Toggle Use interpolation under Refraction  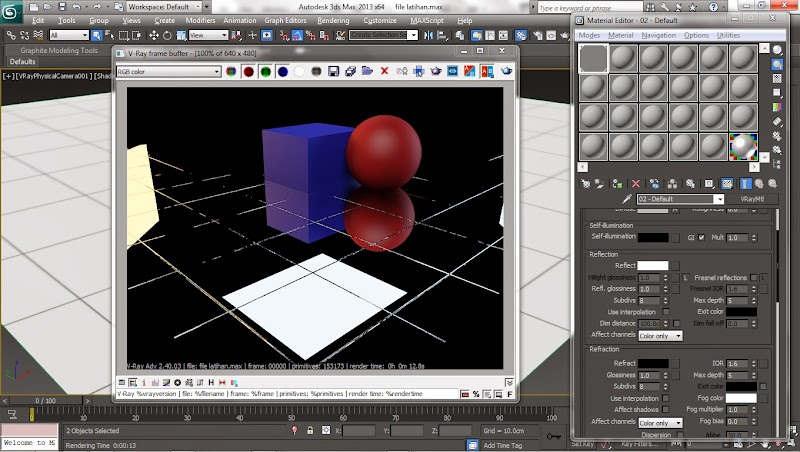666,398
